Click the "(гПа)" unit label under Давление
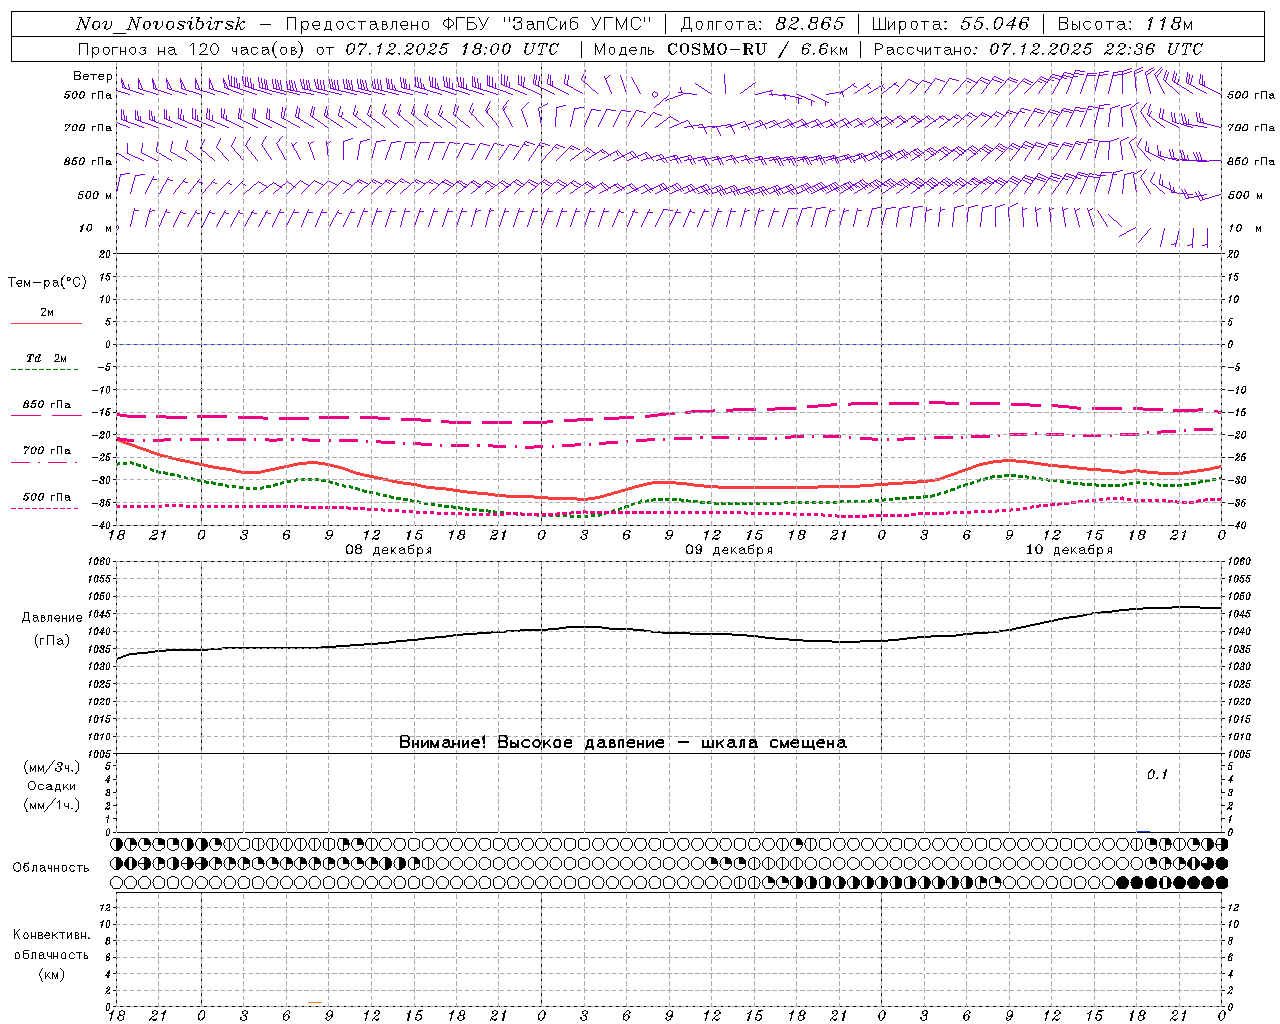The width and height of the screenshot is (1280, 1024). tap(52, 641)
